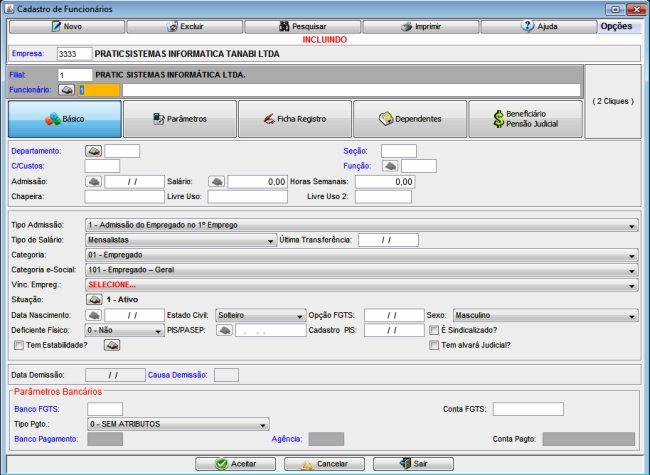The image size is (650, 475).
Task: Open Beneficiário Pensão Judicial tab
Action: click(526, 119)
